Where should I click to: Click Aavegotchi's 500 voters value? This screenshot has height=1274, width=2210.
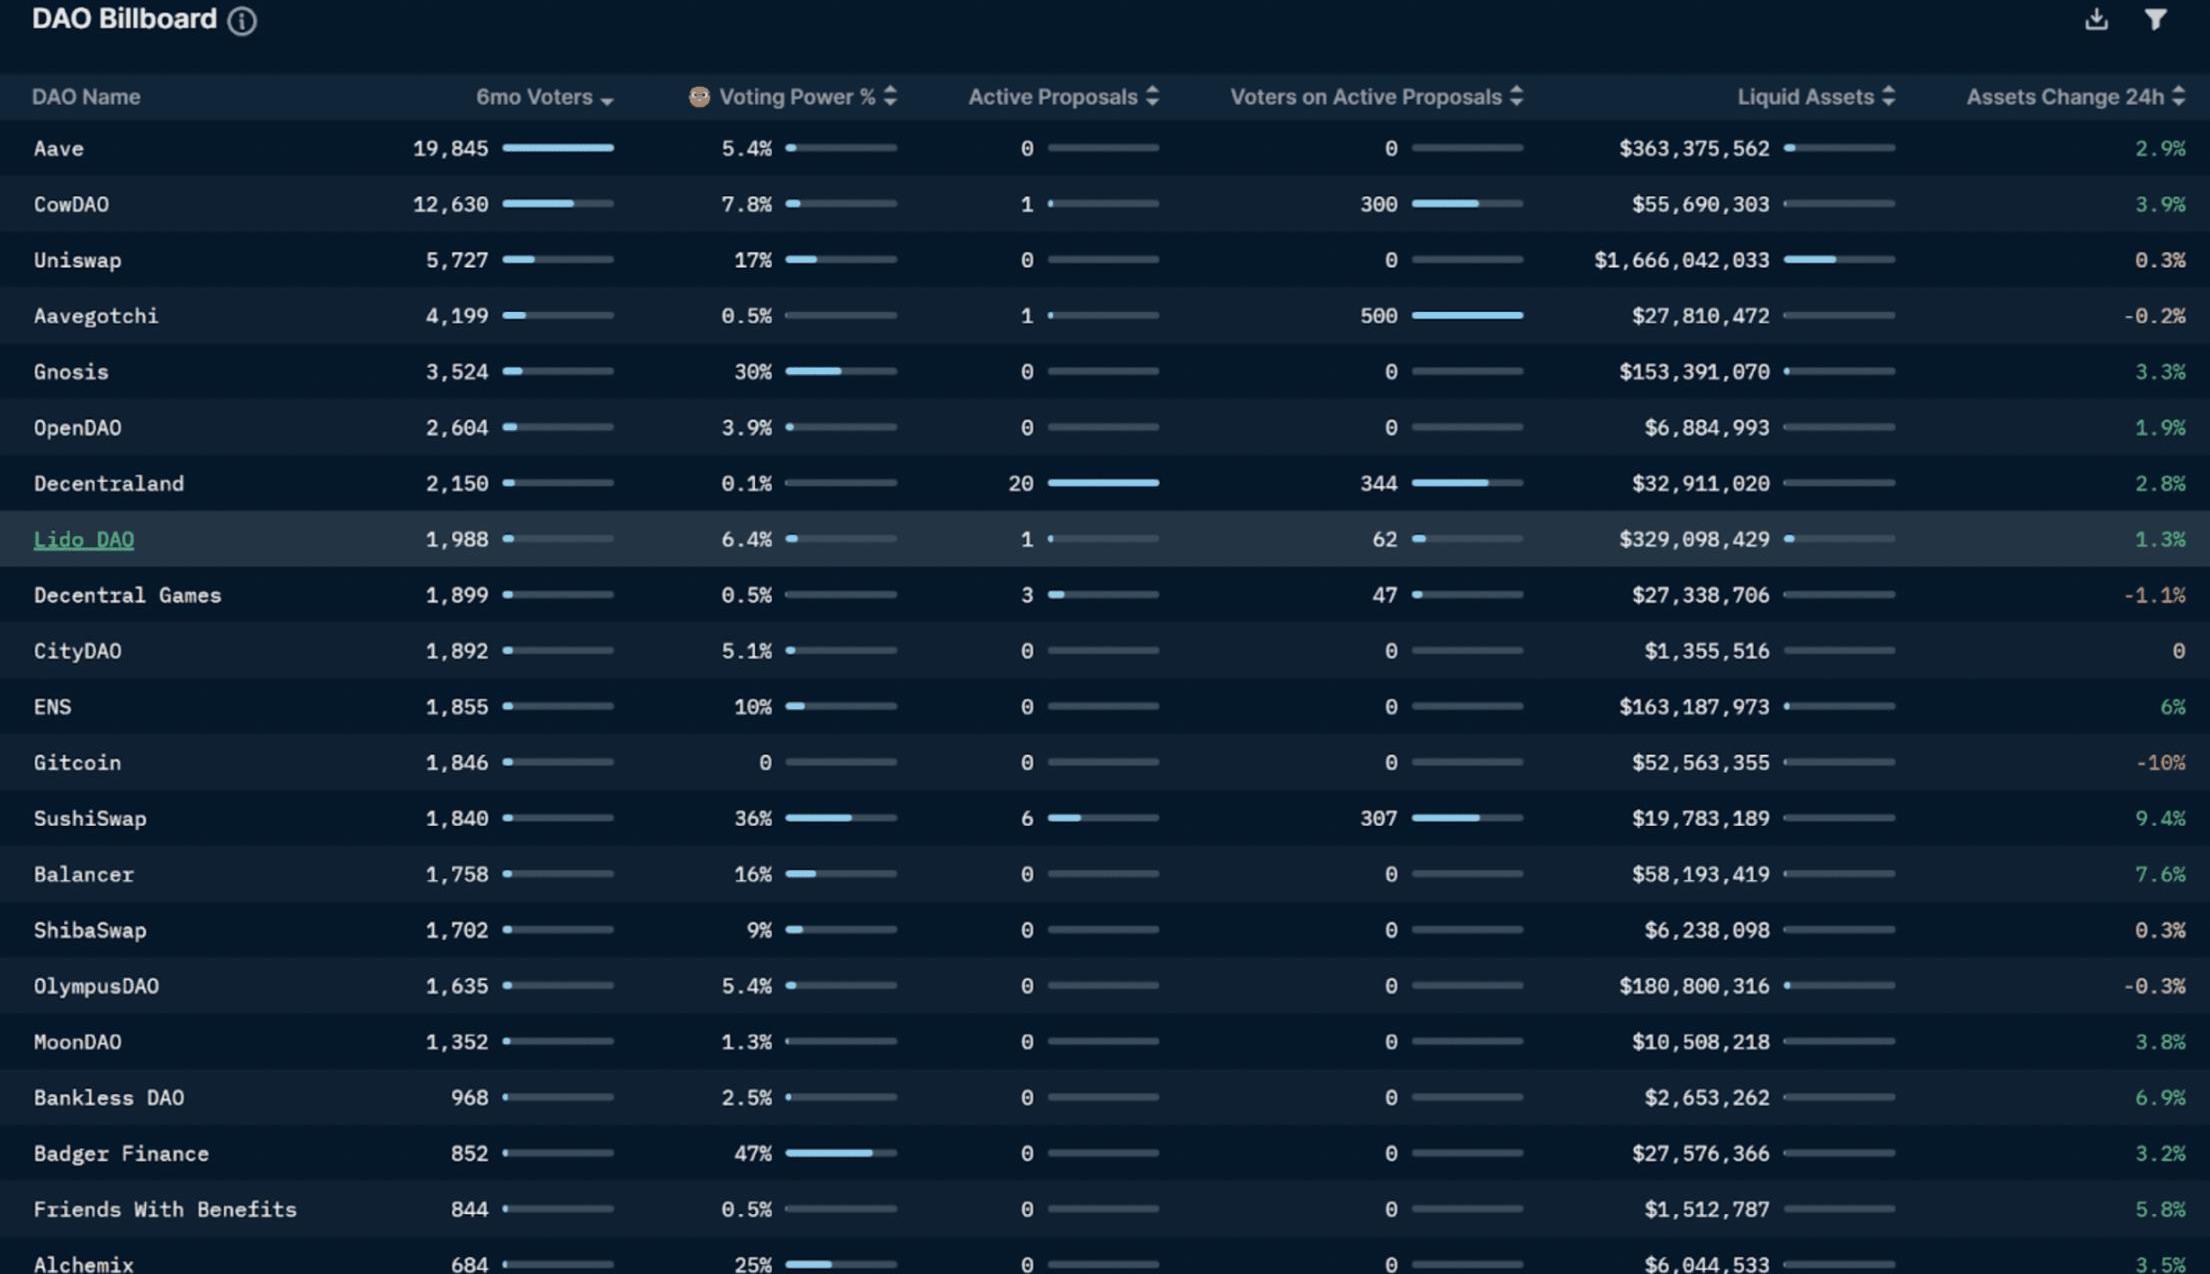(1378, 316)
